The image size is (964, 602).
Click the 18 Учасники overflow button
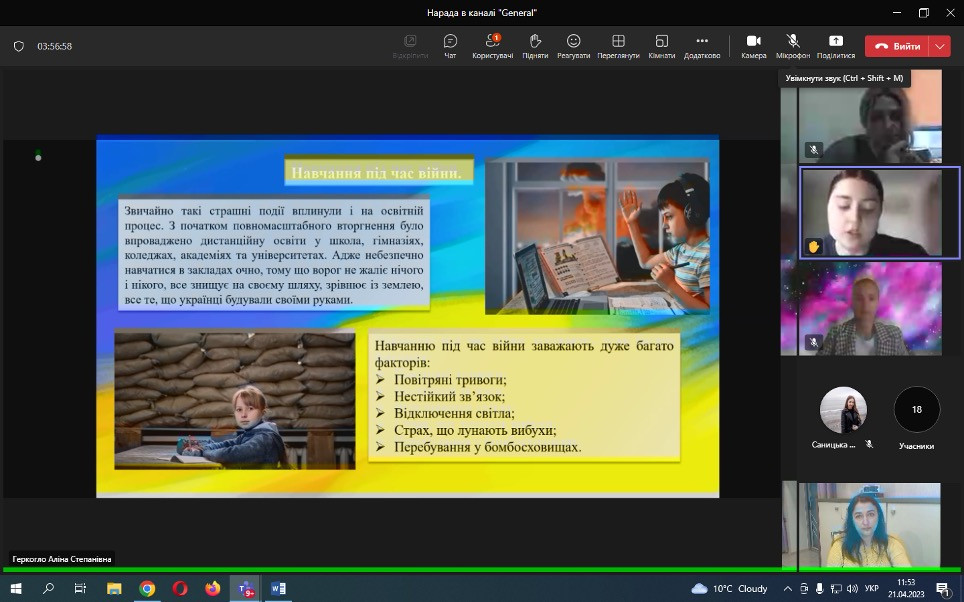916,410
